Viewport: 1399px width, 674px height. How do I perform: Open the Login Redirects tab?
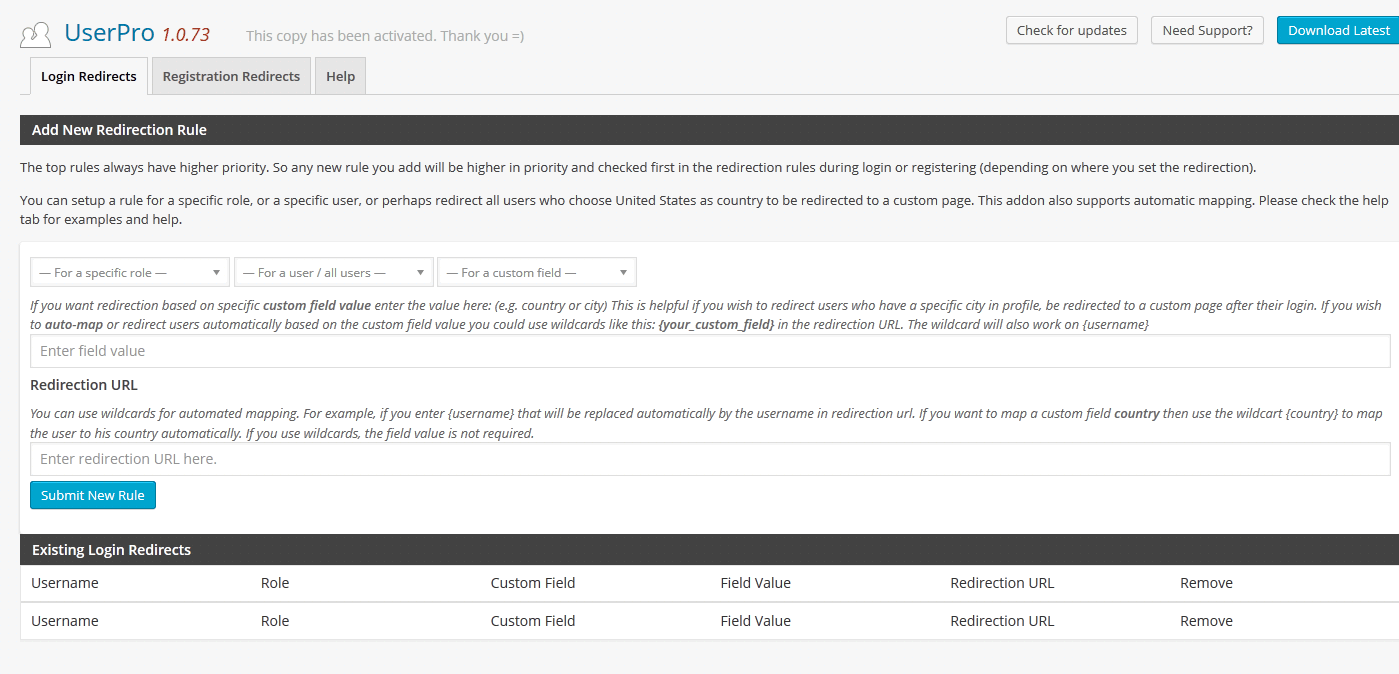pyautogui.click(x=89, y=76)
